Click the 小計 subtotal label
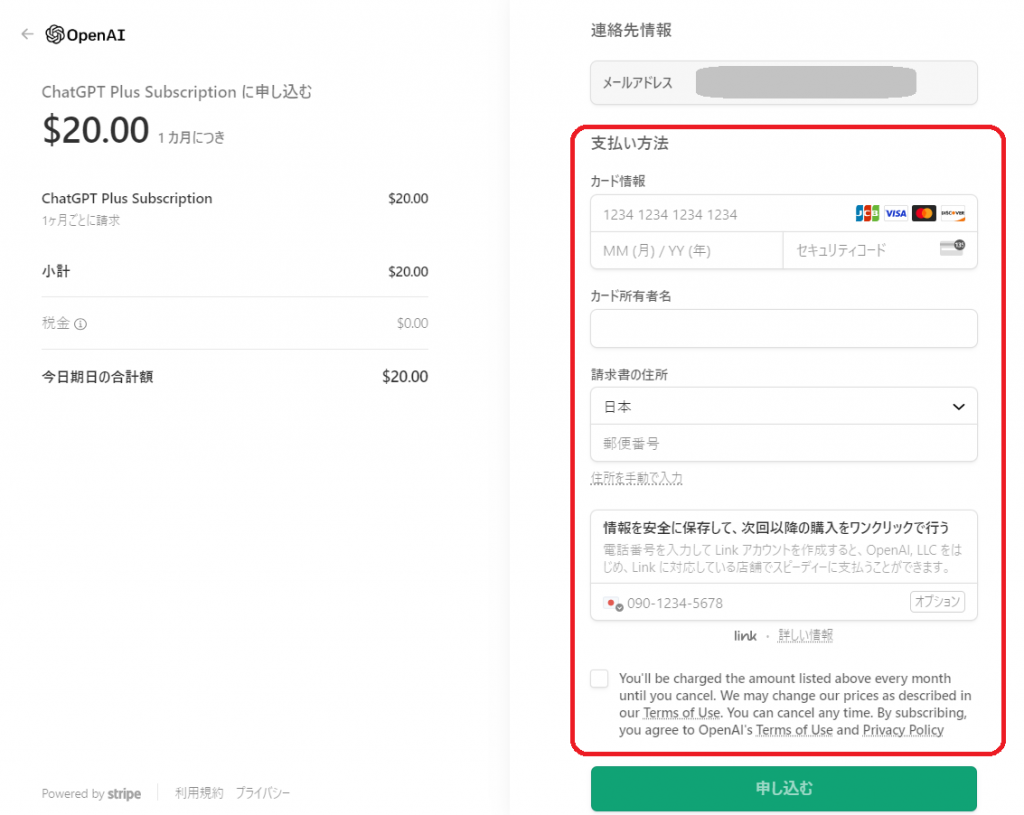This screenshot has height=815, width=1024. (x=56, y=271)
